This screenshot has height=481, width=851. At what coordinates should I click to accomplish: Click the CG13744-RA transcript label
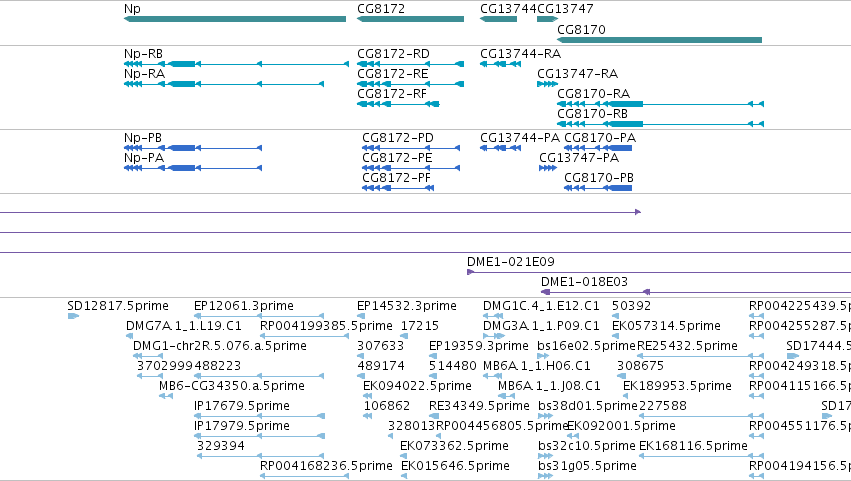pos(520,54)
